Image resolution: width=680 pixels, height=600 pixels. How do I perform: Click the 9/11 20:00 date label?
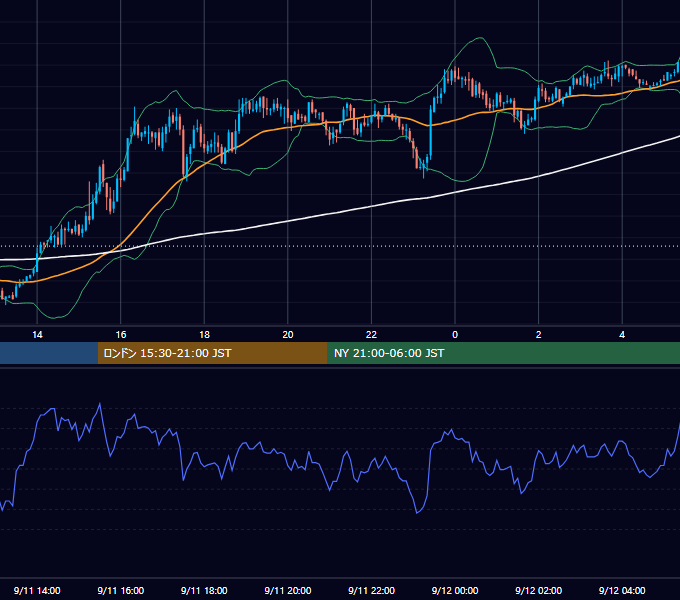tap(288, 590)
